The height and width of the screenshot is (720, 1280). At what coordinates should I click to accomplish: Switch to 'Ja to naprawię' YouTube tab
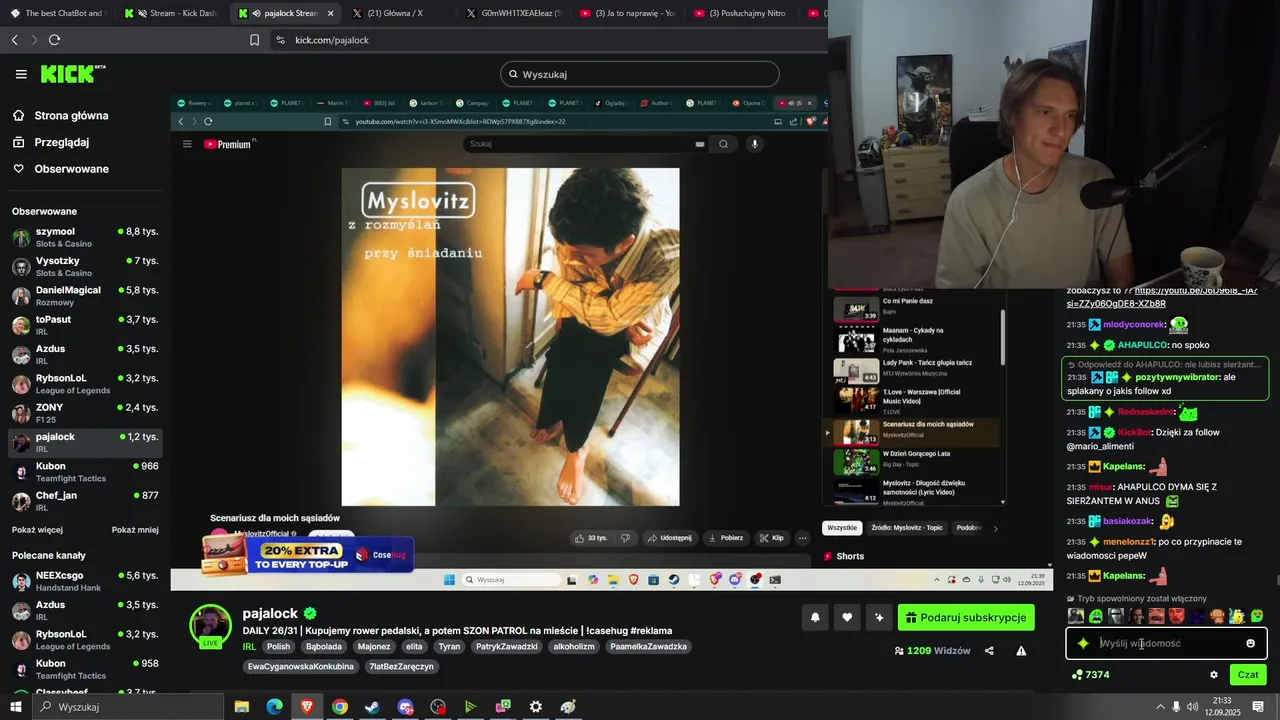tap(628, 13)
